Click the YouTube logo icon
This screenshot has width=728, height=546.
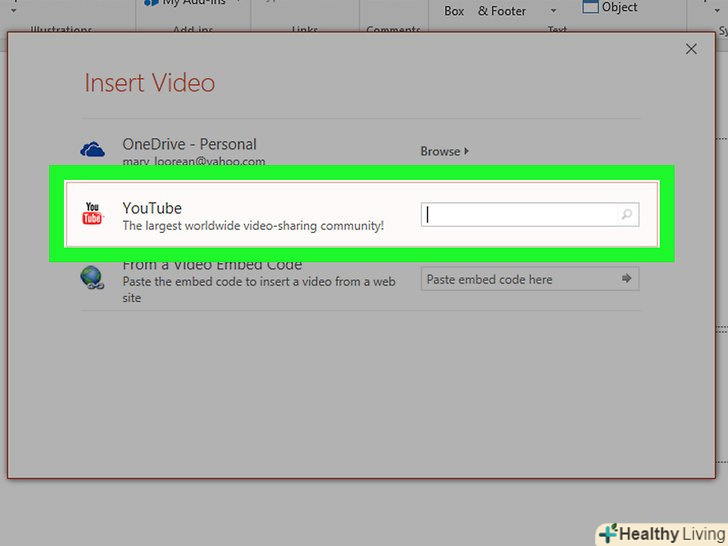click(93, 214)
